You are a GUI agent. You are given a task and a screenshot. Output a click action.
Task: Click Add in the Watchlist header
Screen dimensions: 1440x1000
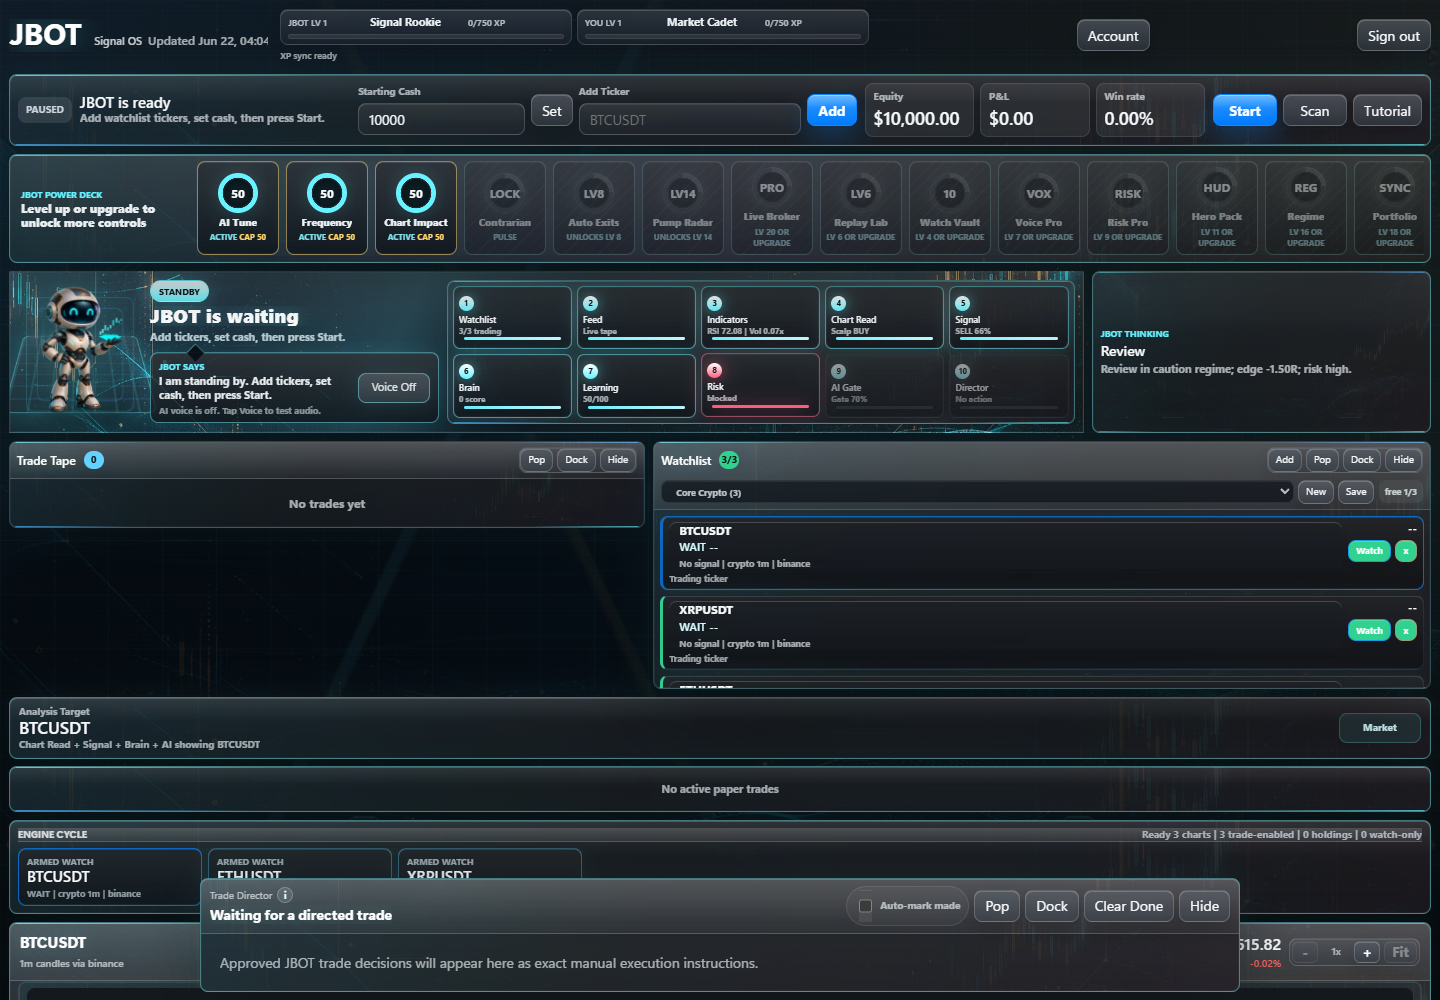(1285, 460)
